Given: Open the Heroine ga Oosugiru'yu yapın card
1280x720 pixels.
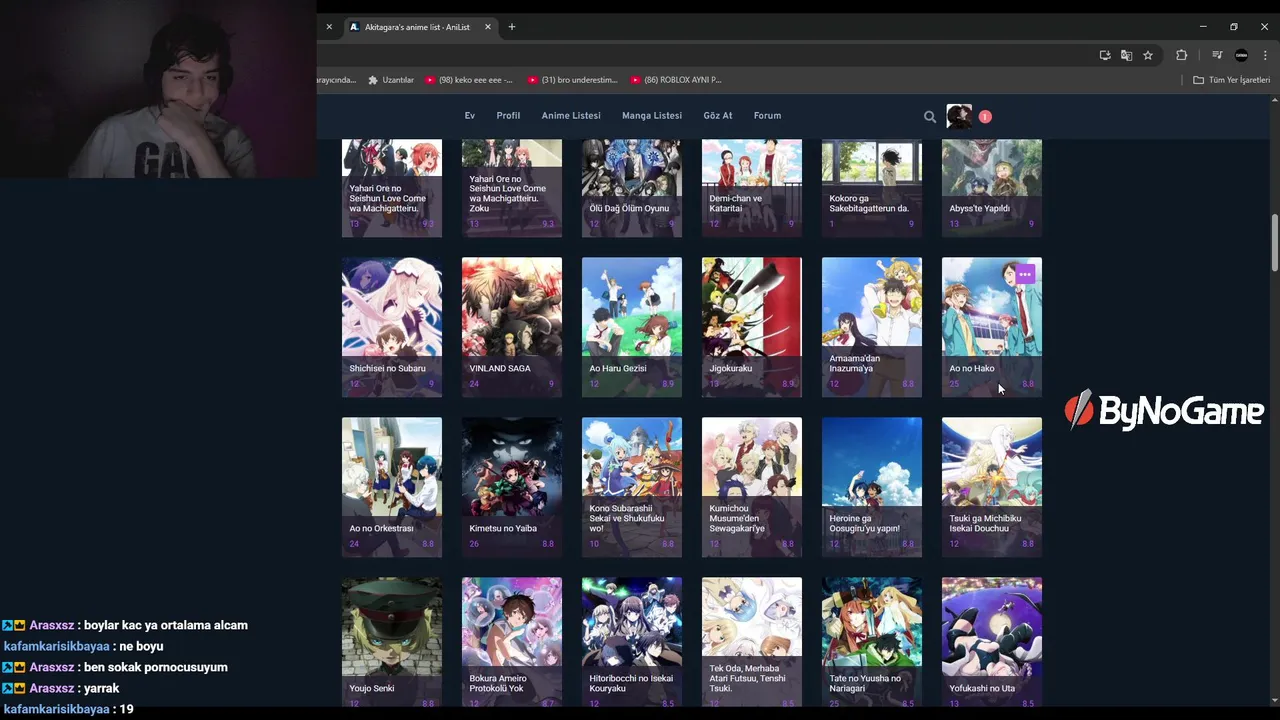Looking at the screenshot, I should point(872,487).
